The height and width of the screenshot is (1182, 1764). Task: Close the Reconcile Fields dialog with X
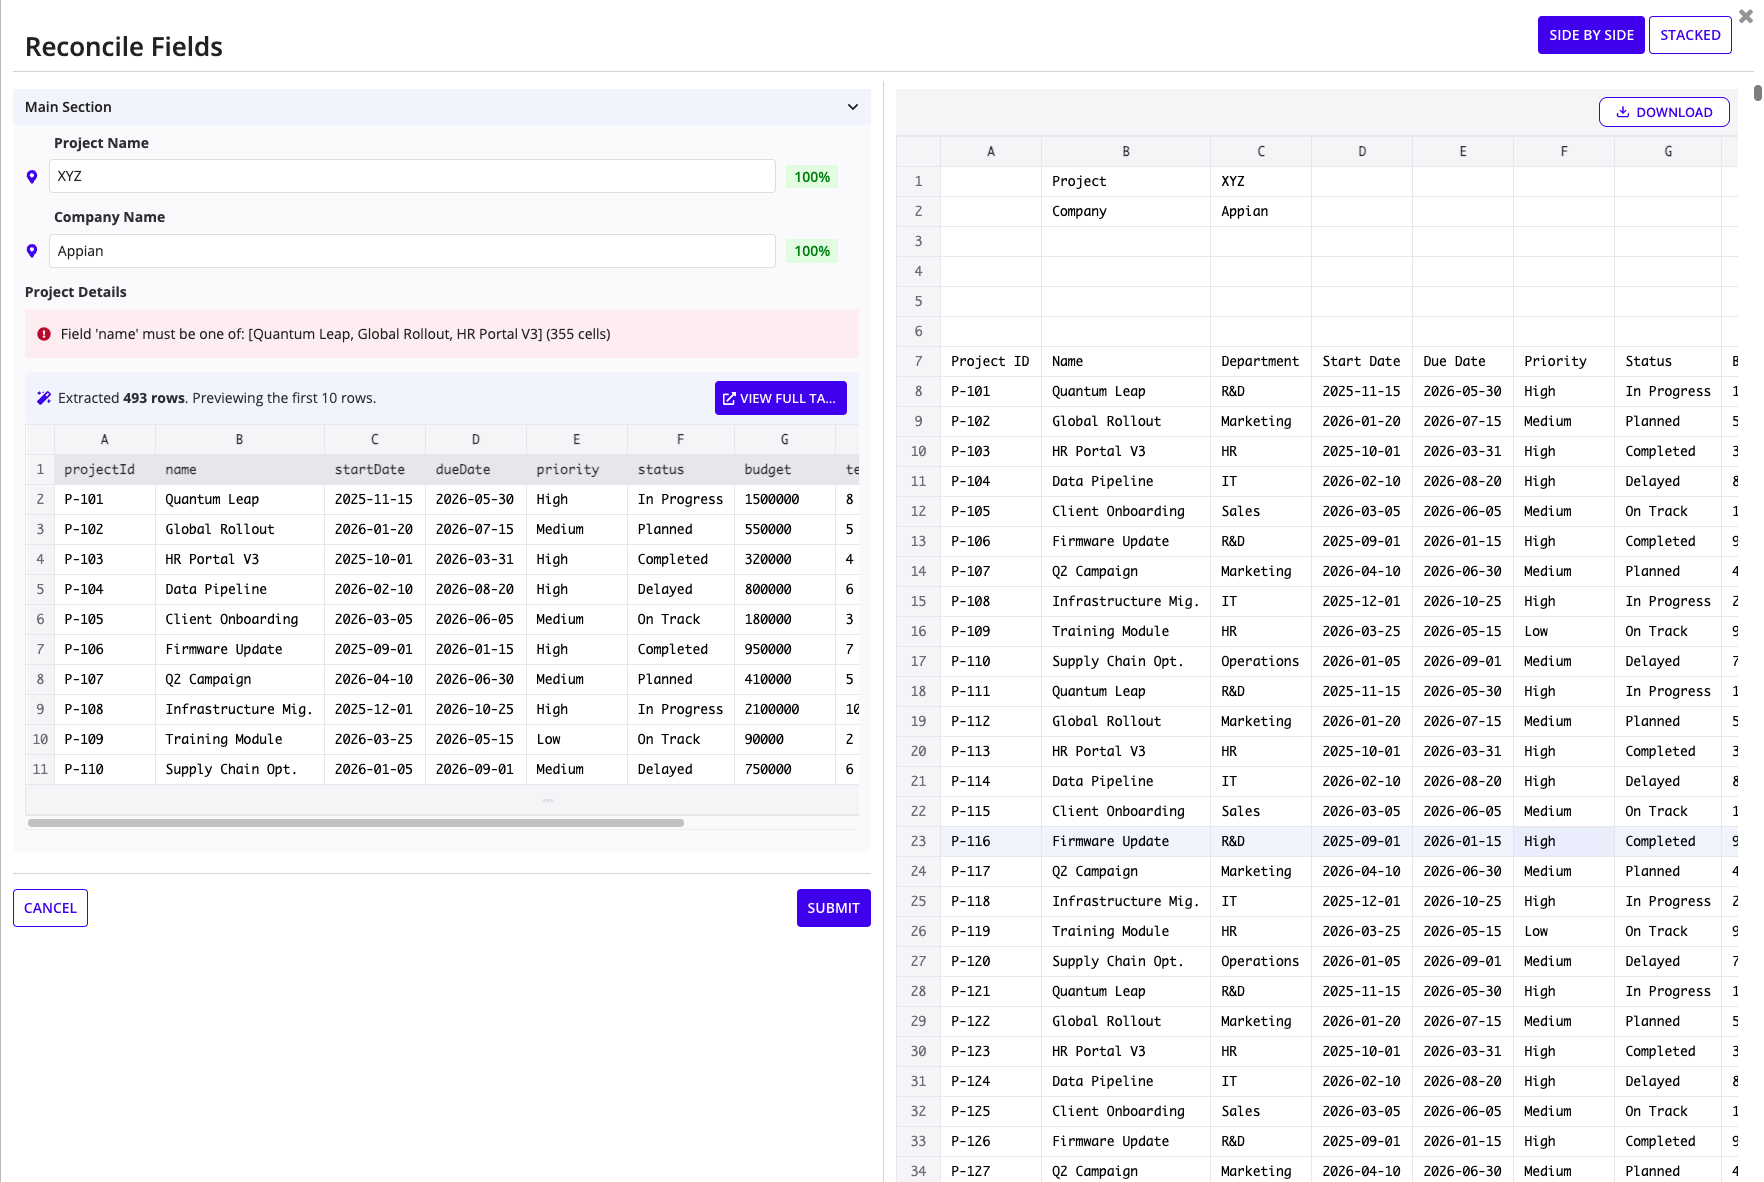point(1745,16)
